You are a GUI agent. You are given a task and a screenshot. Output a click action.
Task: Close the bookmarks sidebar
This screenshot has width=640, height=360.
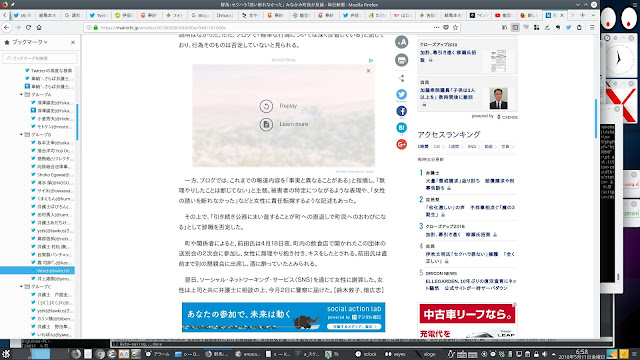[73, 42]
